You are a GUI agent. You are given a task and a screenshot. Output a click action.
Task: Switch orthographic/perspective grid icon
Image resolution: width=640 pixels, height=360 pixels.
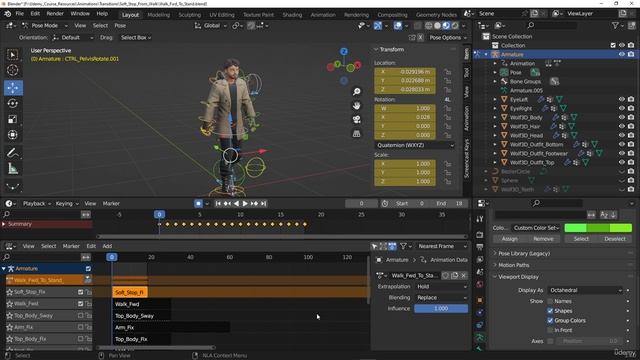point(356,133)
